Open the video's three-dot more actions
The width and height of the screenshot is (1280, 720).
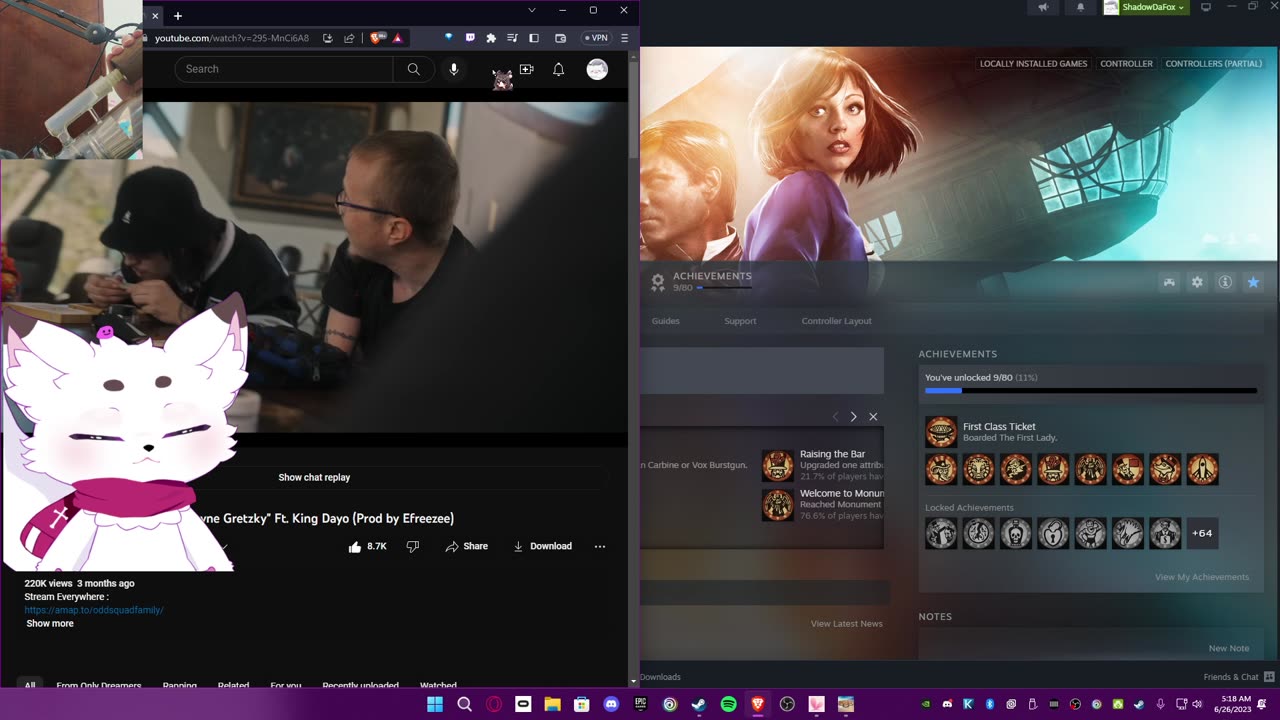tap(600, 546)
